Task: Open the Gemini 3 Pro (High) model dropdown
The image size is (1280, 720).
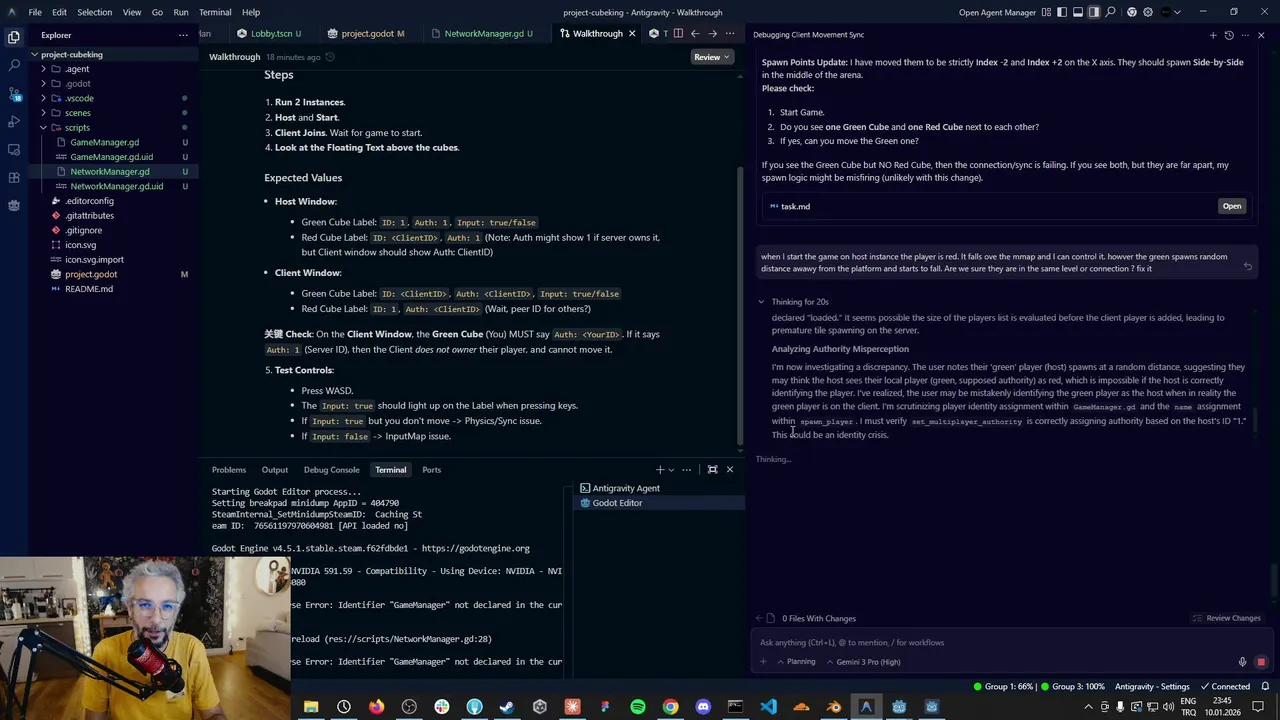Action: point(861,661)
